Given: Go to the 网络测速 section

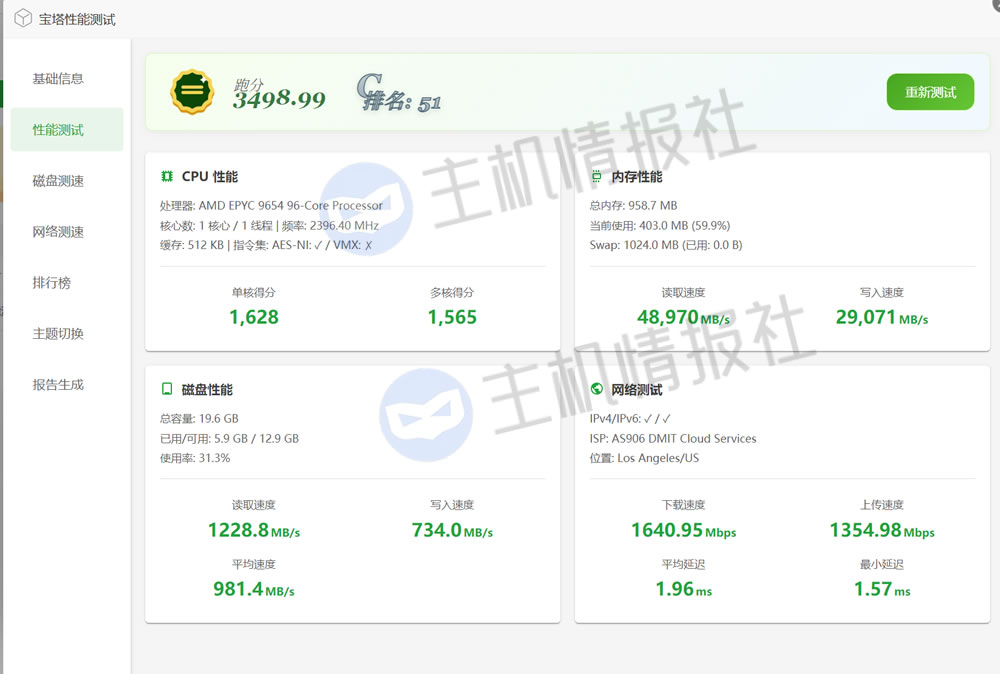Looking at the screenshot, I should pyautogui.click(x=58, y=232).
